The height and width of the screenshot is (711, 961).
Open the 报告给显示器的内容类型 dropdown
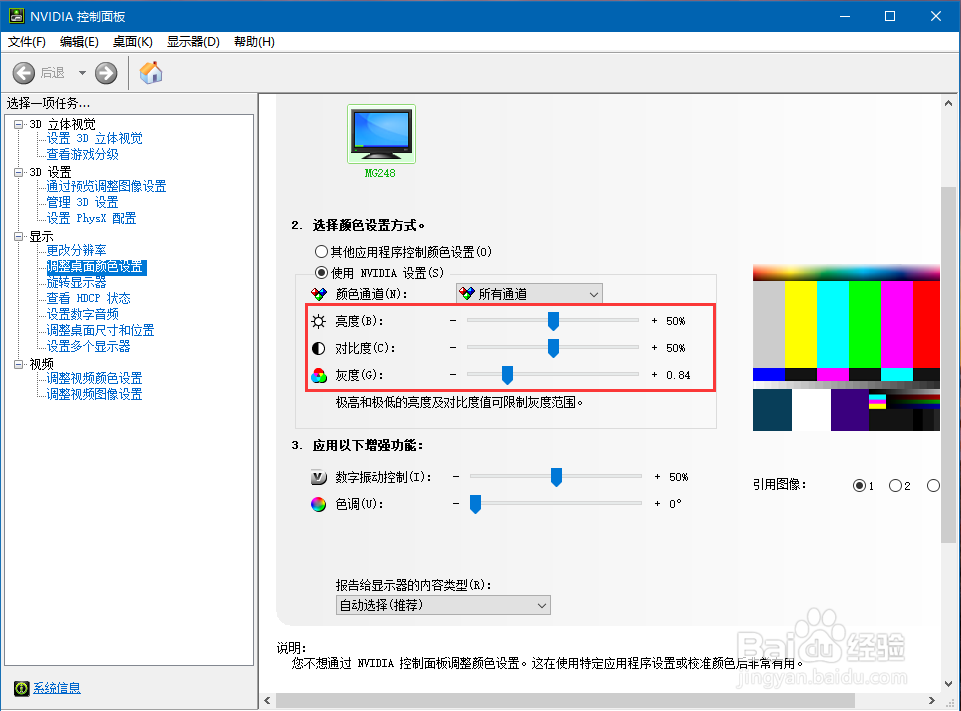point(443,605)
